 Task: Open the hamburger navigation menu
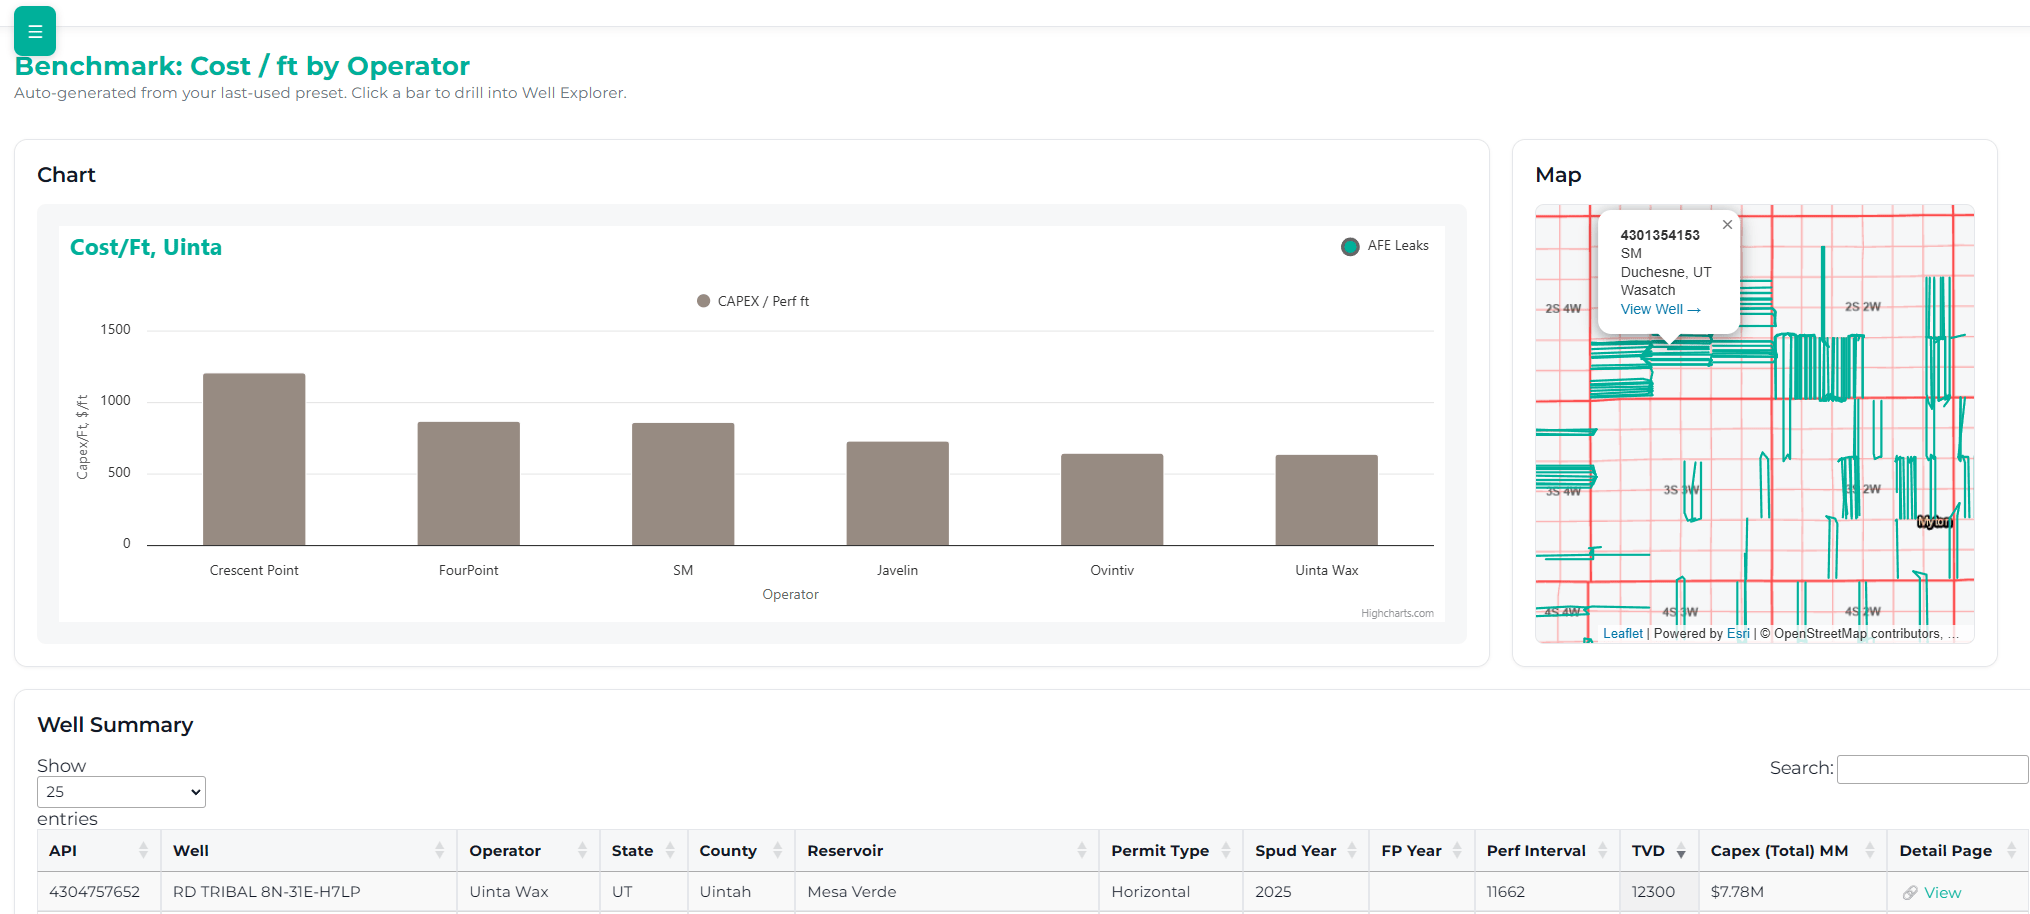[x=34, y=31]
